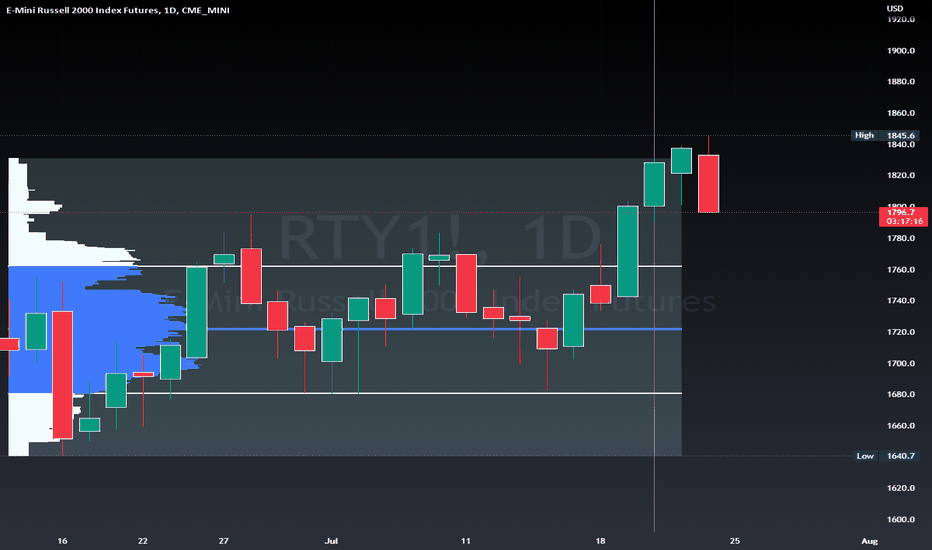Image resolution: width=932 pixels, height=550 pixels.
Task: Click the tall green candle closing near 1800
Action: pos(628,251)
